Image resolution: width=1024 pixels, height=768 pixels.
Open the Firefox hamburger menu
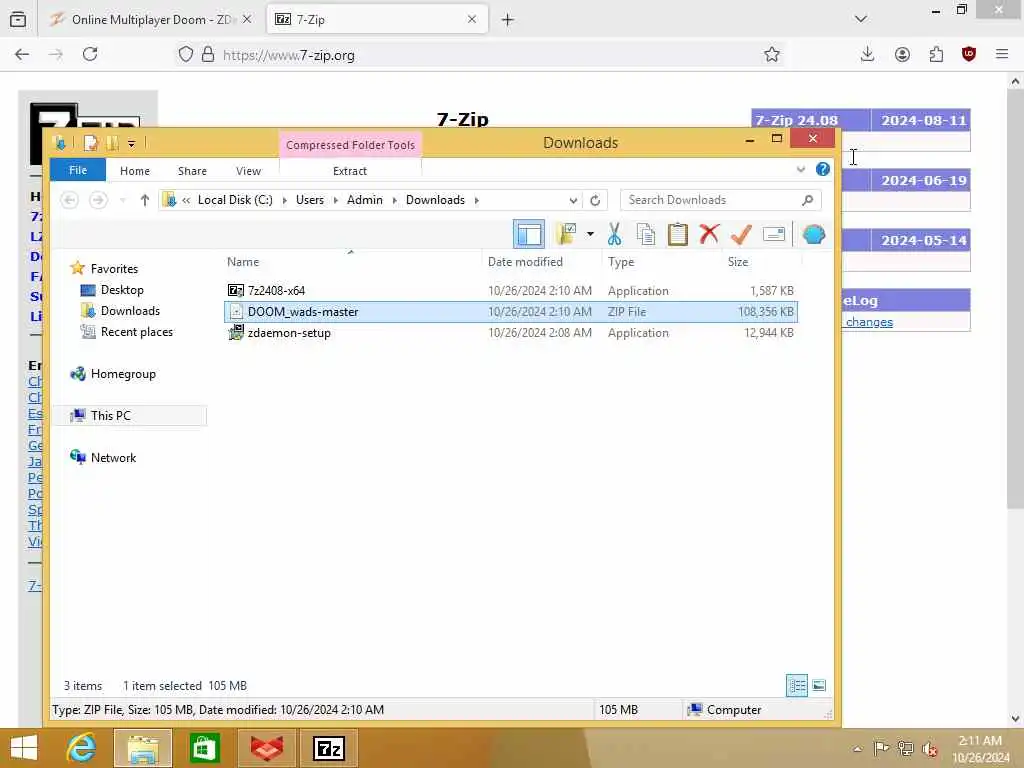(1002, 54)
